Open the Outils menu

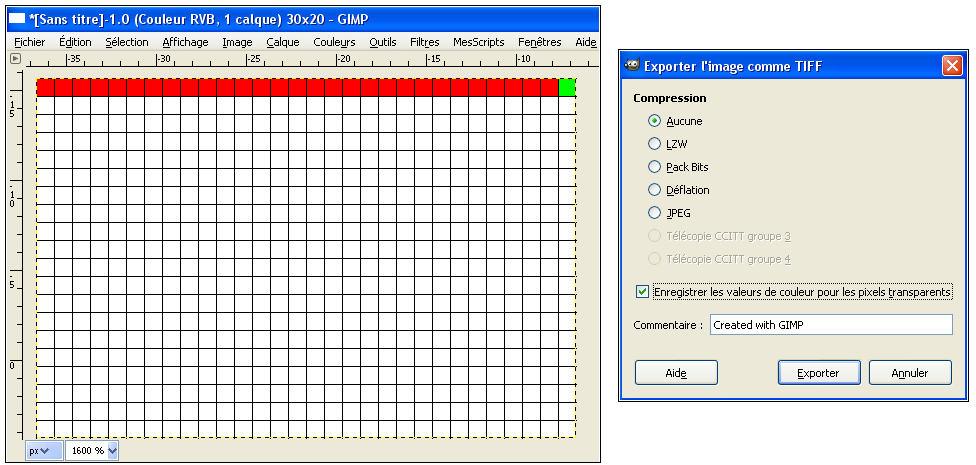pos(383,42)
